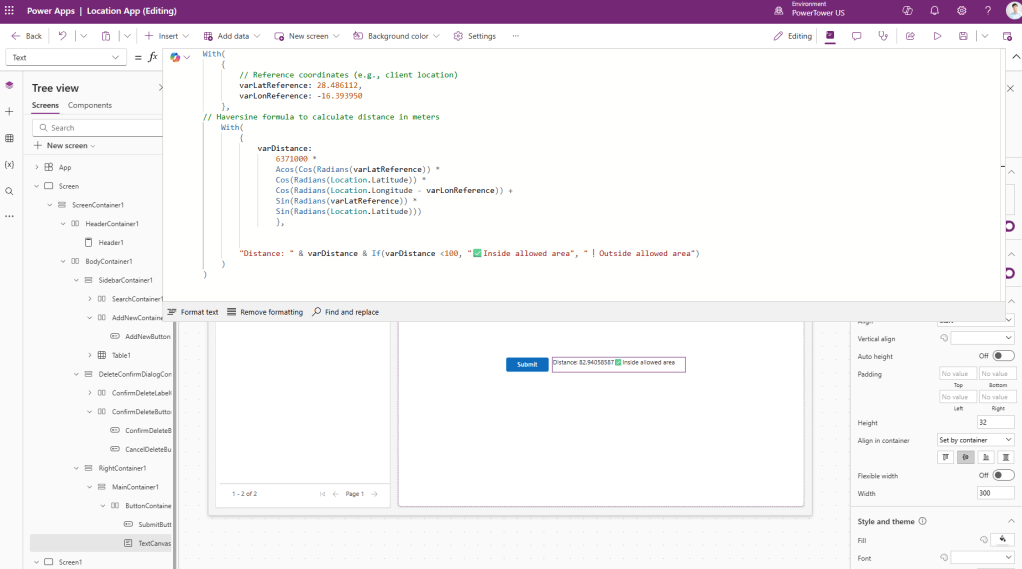This screenshot has height=569, width=1022.
Task: Open the Data pane in left rail
Action: [x=9, y=138]
